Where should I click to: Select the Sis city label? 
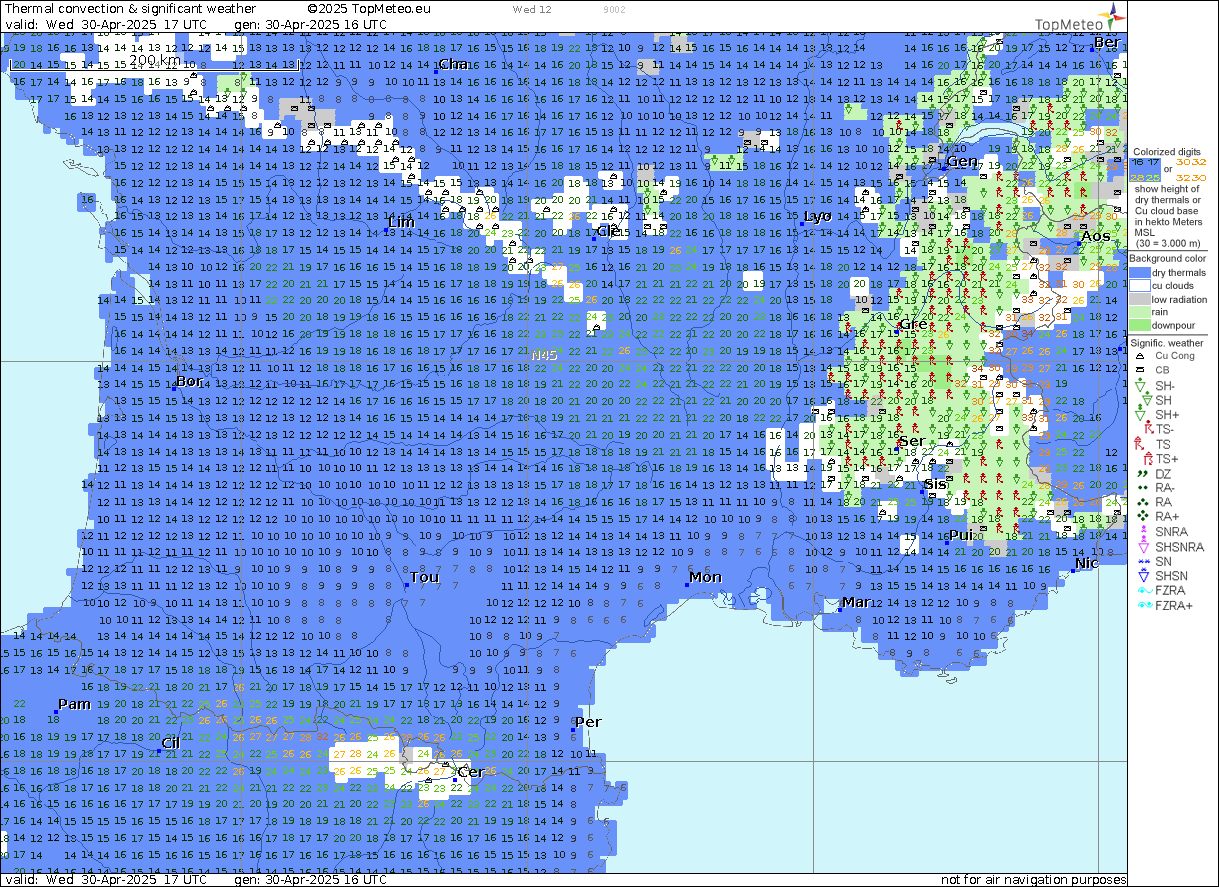click(935, 485)
